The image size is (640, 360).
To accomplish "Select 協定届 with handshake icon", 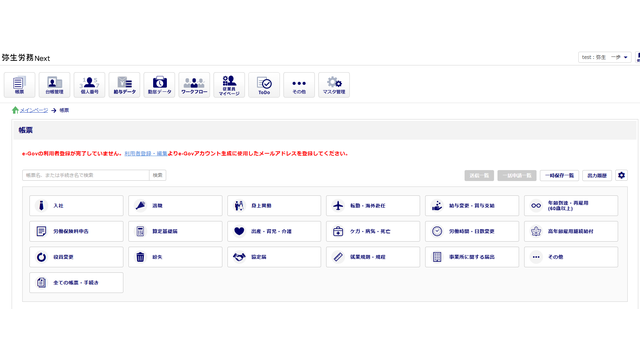I will point(274,257).
